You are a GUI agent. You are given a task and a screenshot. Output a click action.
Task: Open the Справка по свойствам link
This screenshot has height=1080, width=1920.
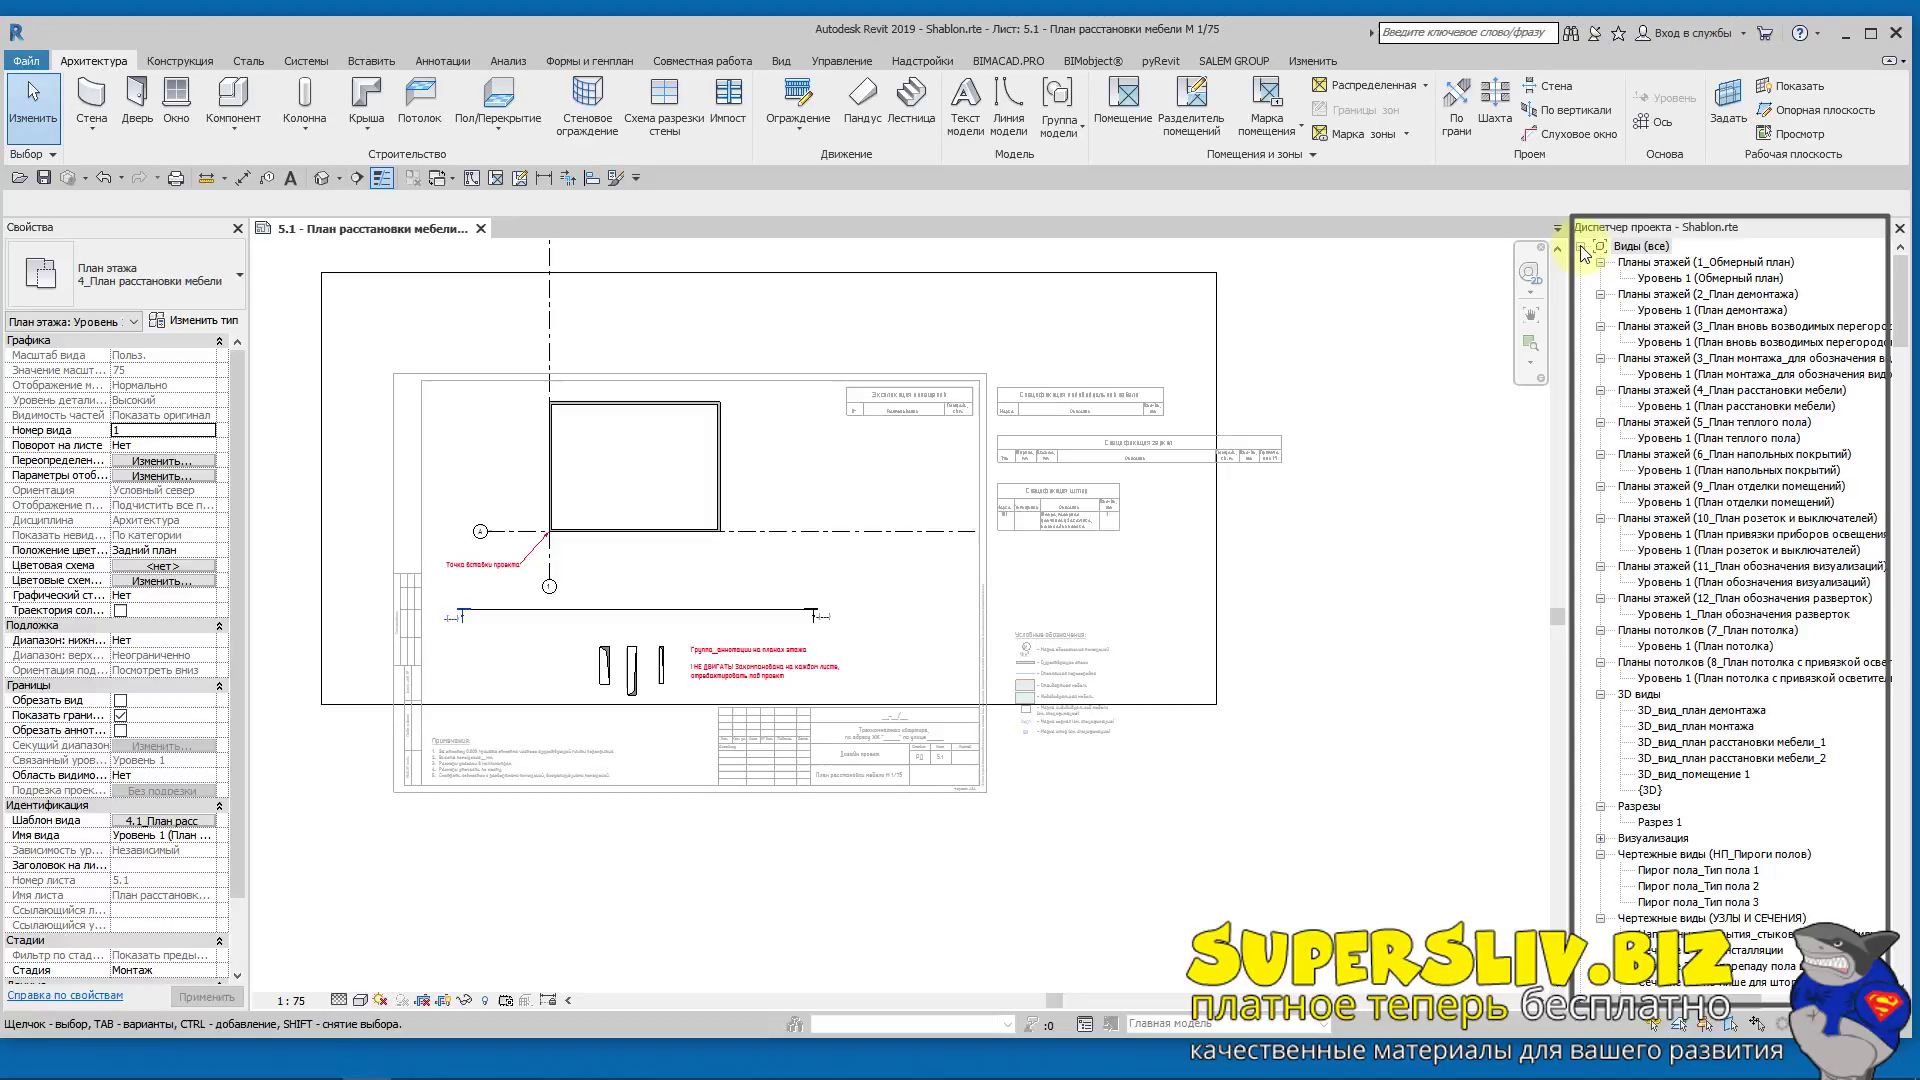65,996
